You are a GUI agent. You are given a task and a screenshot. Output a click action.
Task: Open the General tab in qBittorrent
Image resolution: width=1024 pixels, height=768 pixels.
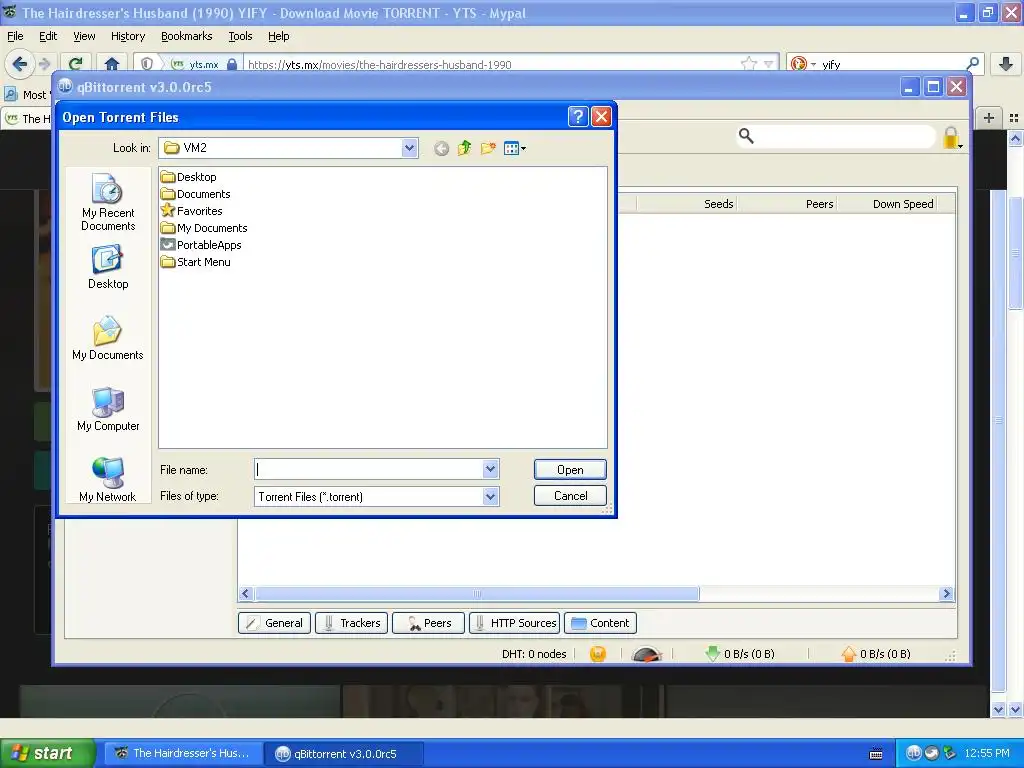coord(275,623)
